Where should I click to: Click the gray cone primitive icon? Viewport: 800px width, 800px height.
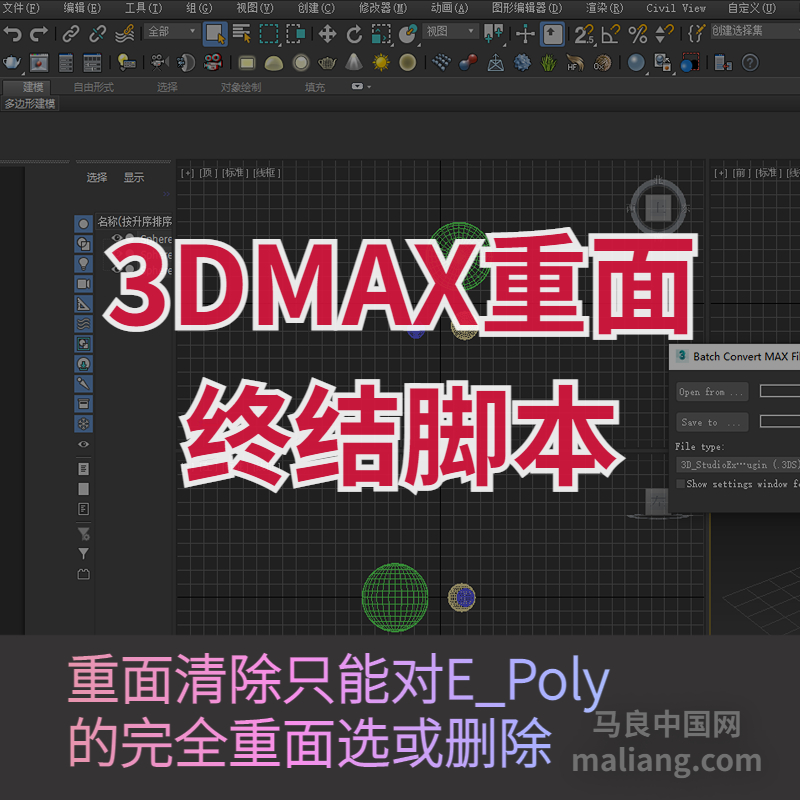(354, 63)
